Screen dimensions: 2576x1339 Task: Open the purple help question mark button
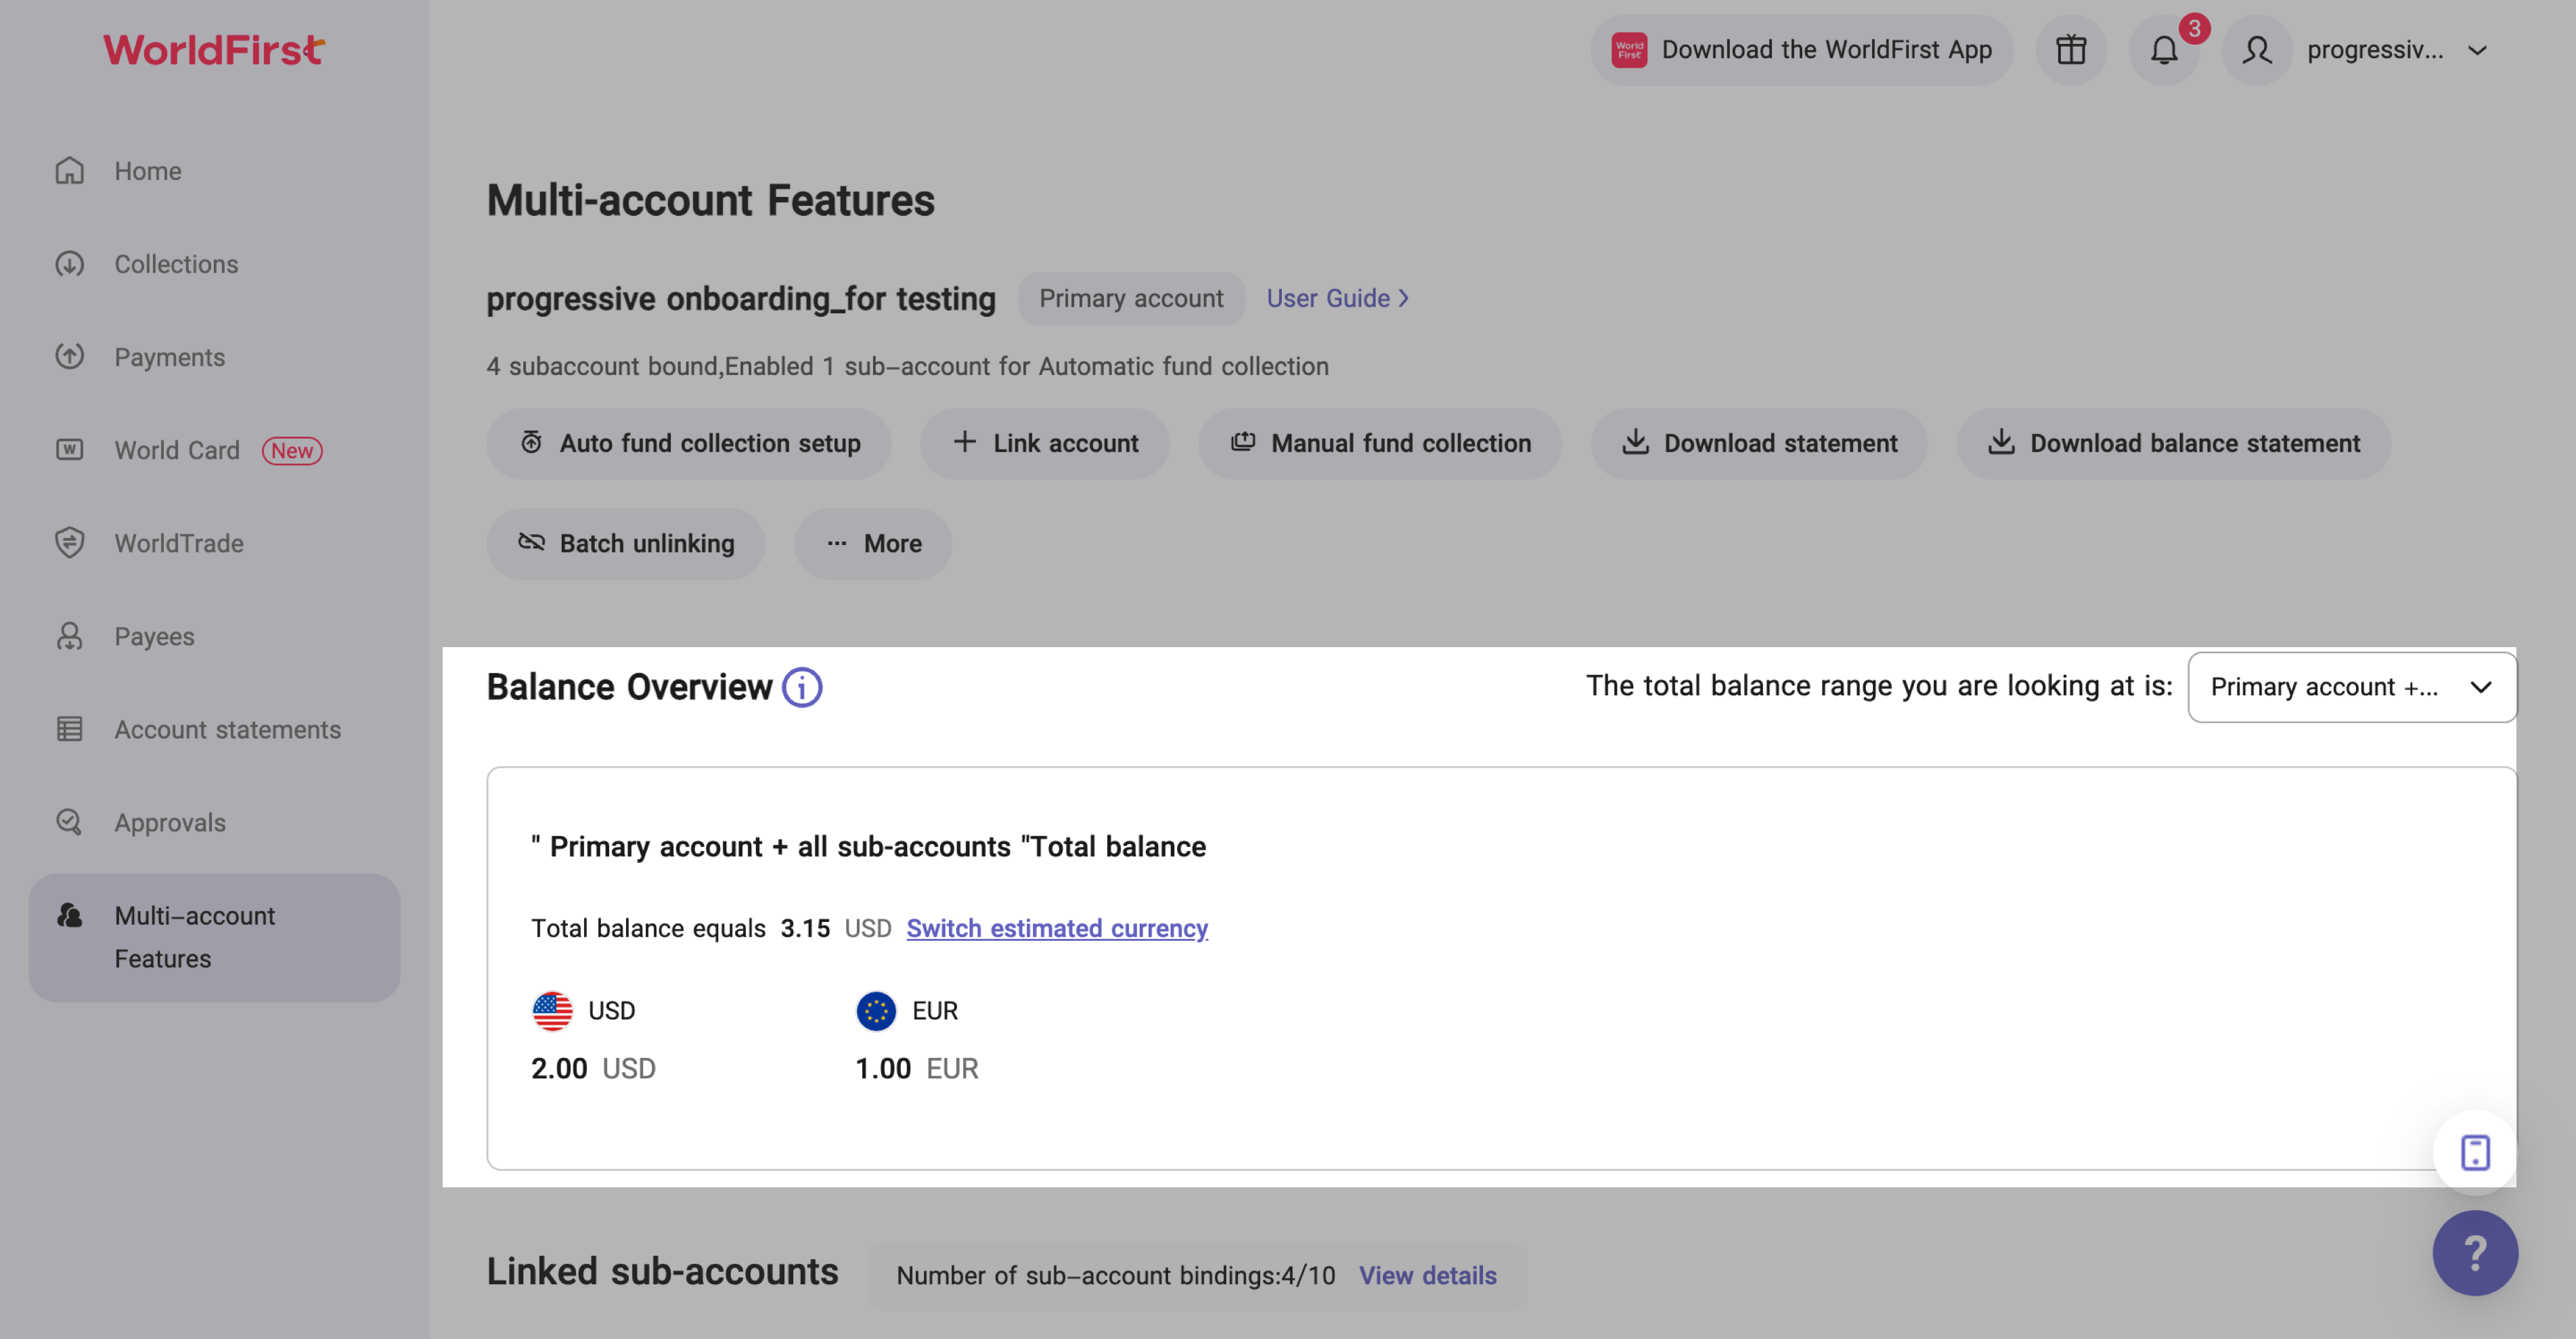tap(2474, 1252)
